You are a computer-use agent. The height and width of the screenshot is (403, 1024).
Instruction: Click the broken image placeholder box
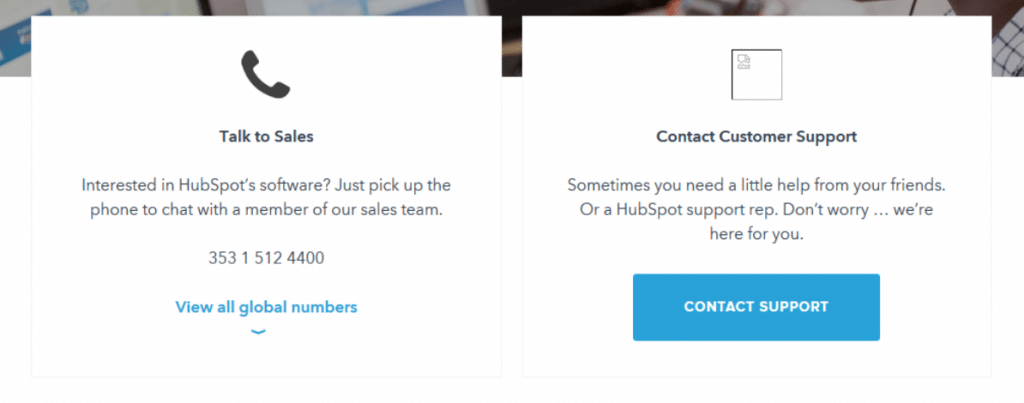756,74
